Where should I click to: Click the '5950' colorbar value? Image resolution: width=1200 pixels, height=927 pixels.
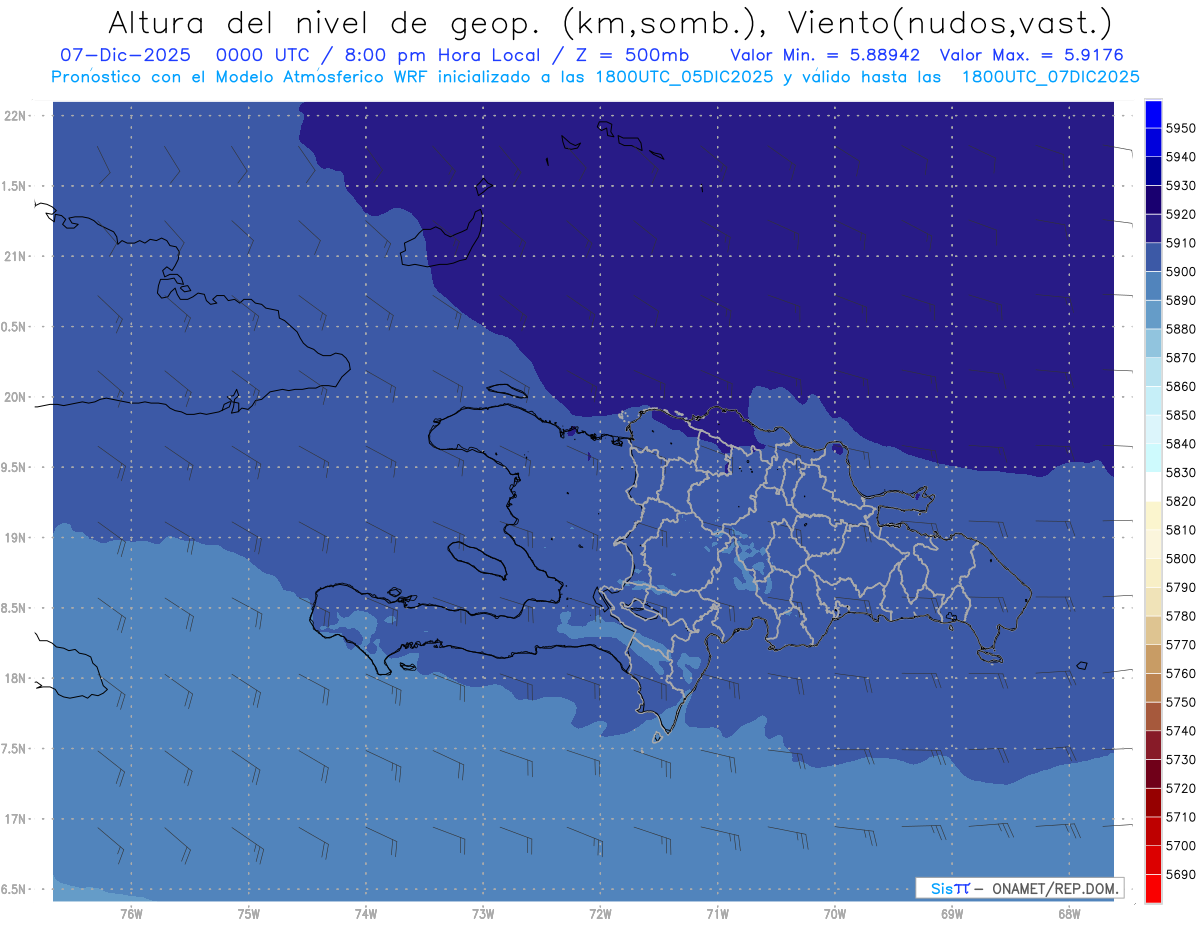pos(1181,128)
